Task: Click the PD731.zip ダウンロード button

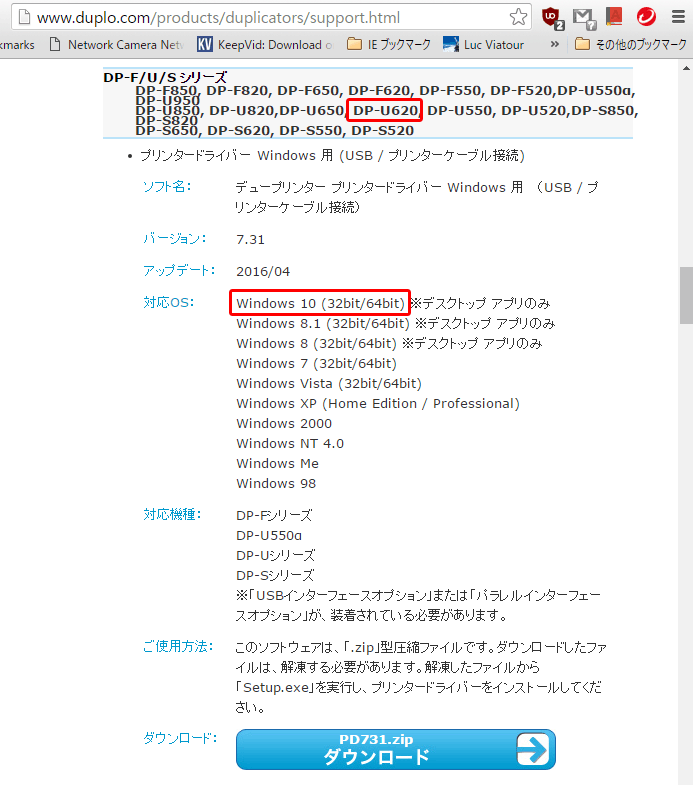Action: coord(396,749)
